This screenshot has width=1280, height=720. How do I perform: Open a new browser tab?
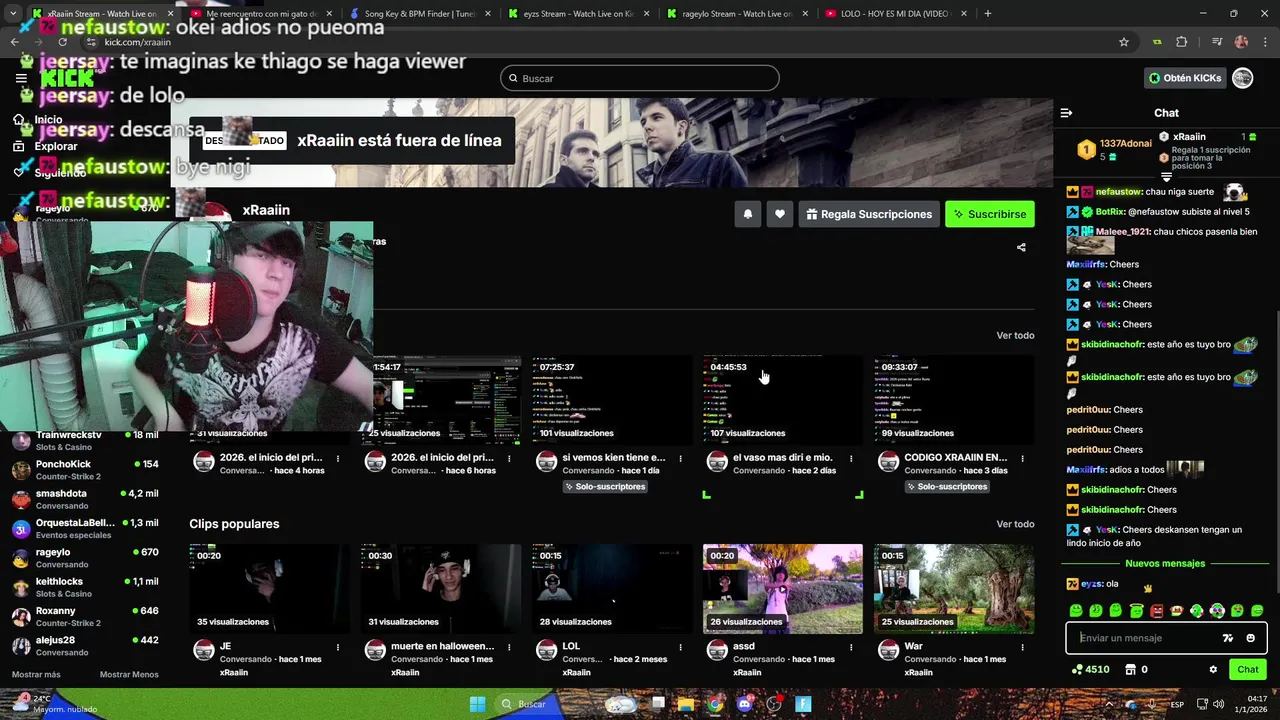(x=988, y=13)
